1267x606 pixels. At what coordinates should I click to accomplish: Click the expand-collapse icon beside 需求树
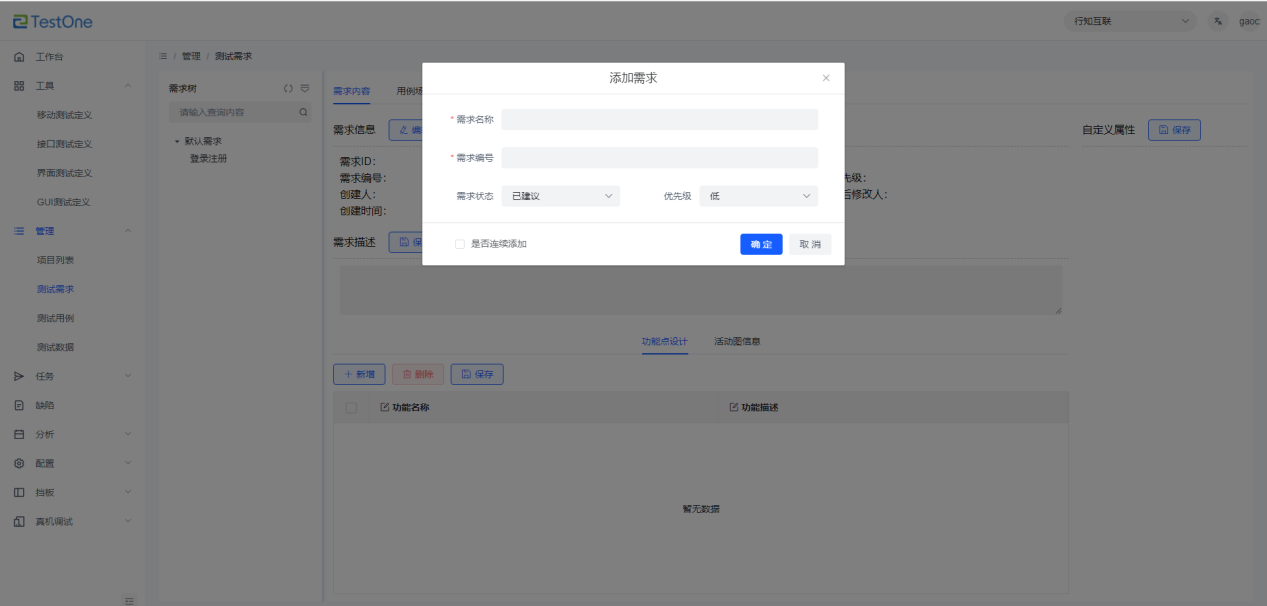click(288, 88)
